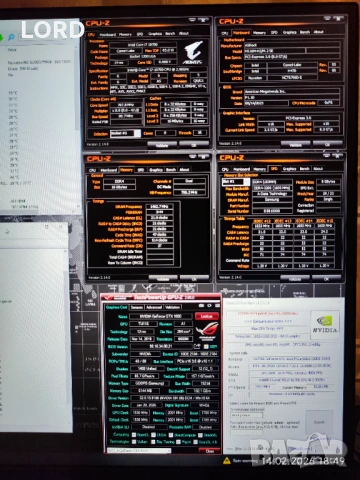
Task: Toggle PhysX checkbox in GPU-Z
Action: (x=178, y=442)
